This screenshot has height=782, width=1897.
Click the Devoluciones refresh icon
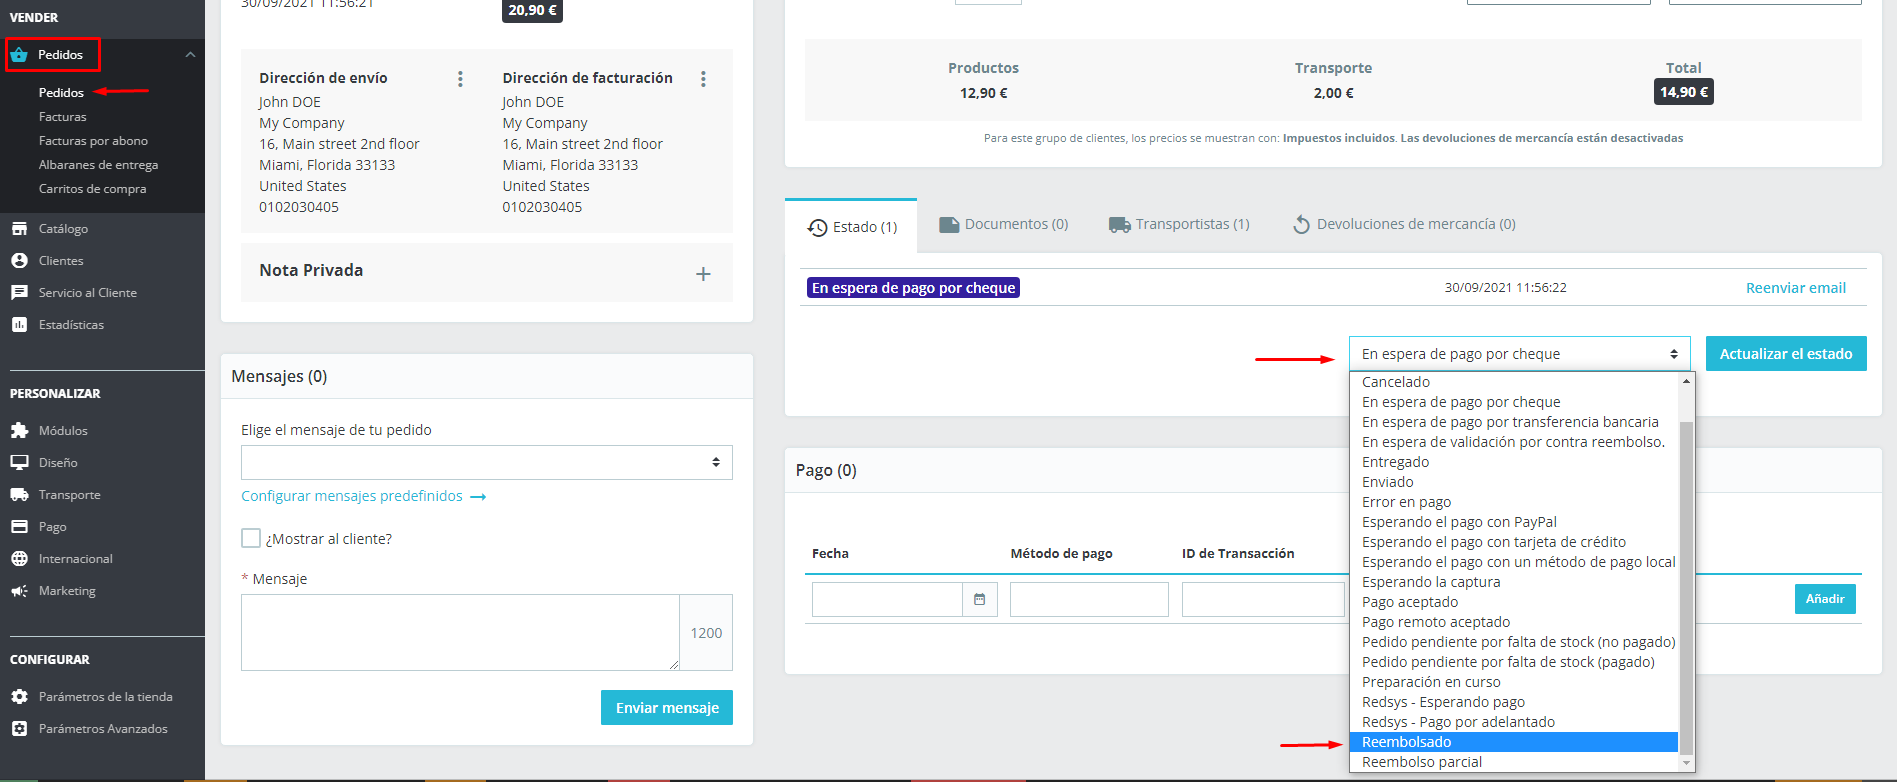pos(1301,225)
